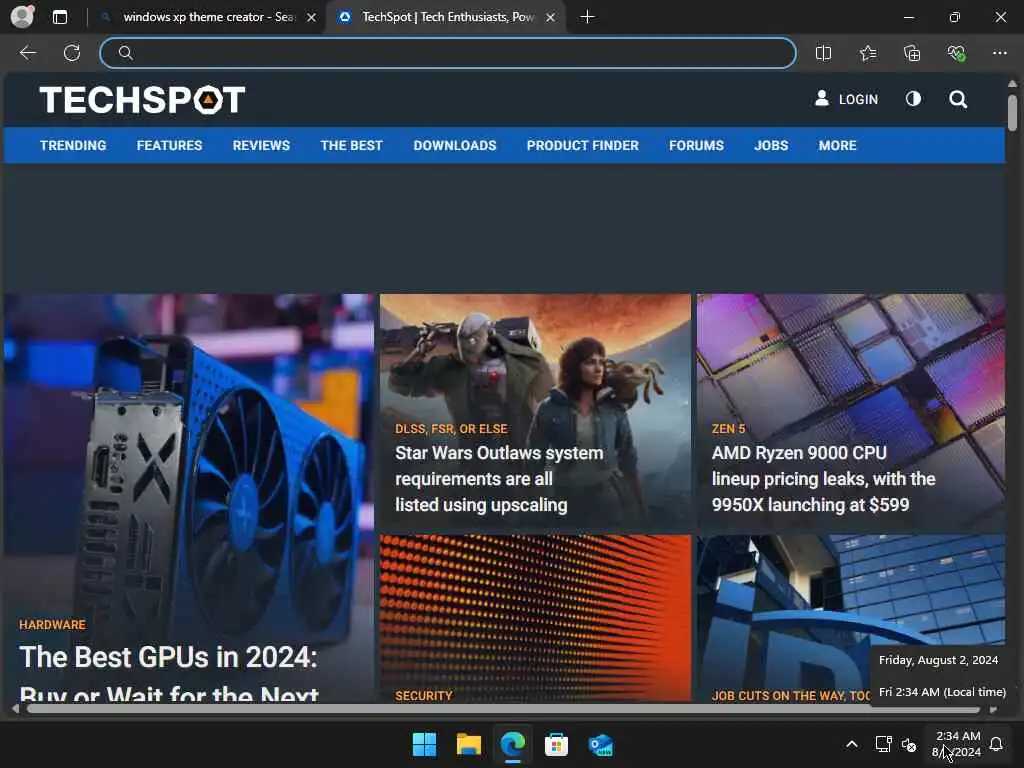Click the DLSS, FSR, OR ELSE label

pyautogui.click(x=451, y=429)
